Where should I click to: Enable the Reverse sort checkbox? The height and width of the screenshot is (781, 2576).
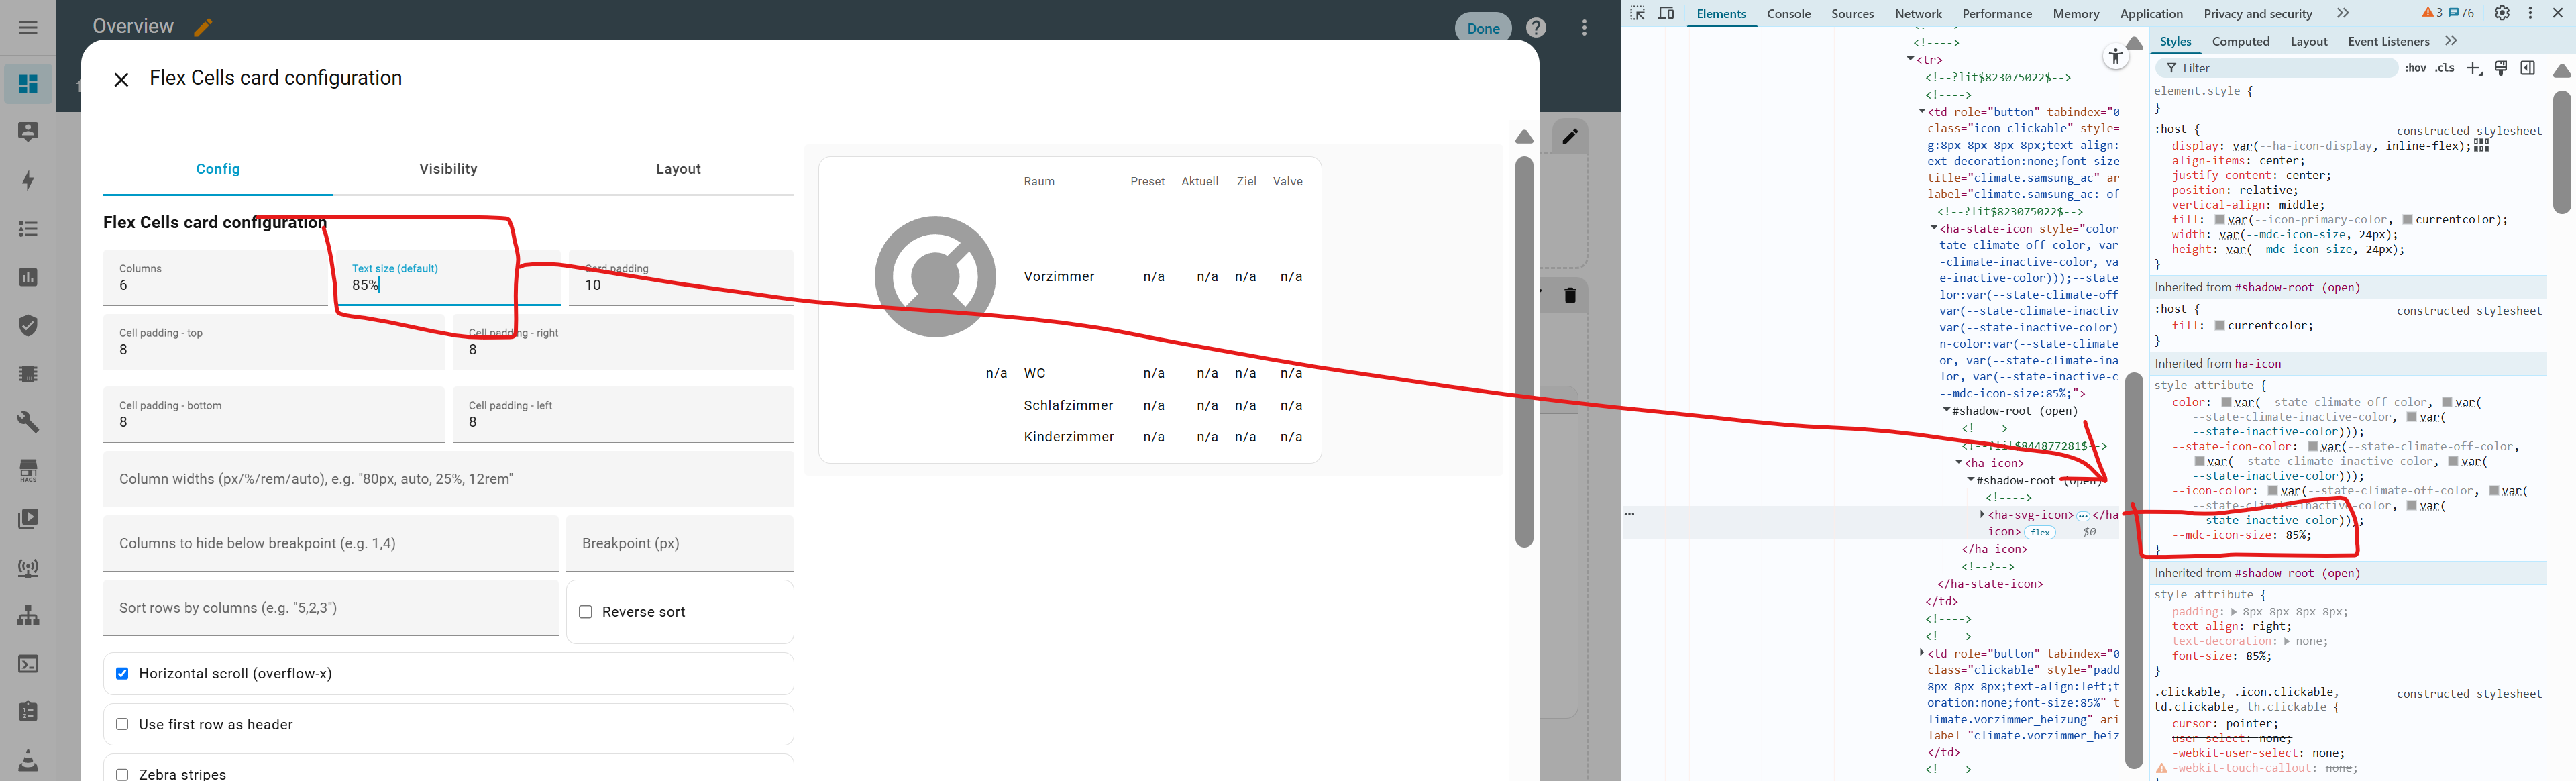(x=586, y=612)
